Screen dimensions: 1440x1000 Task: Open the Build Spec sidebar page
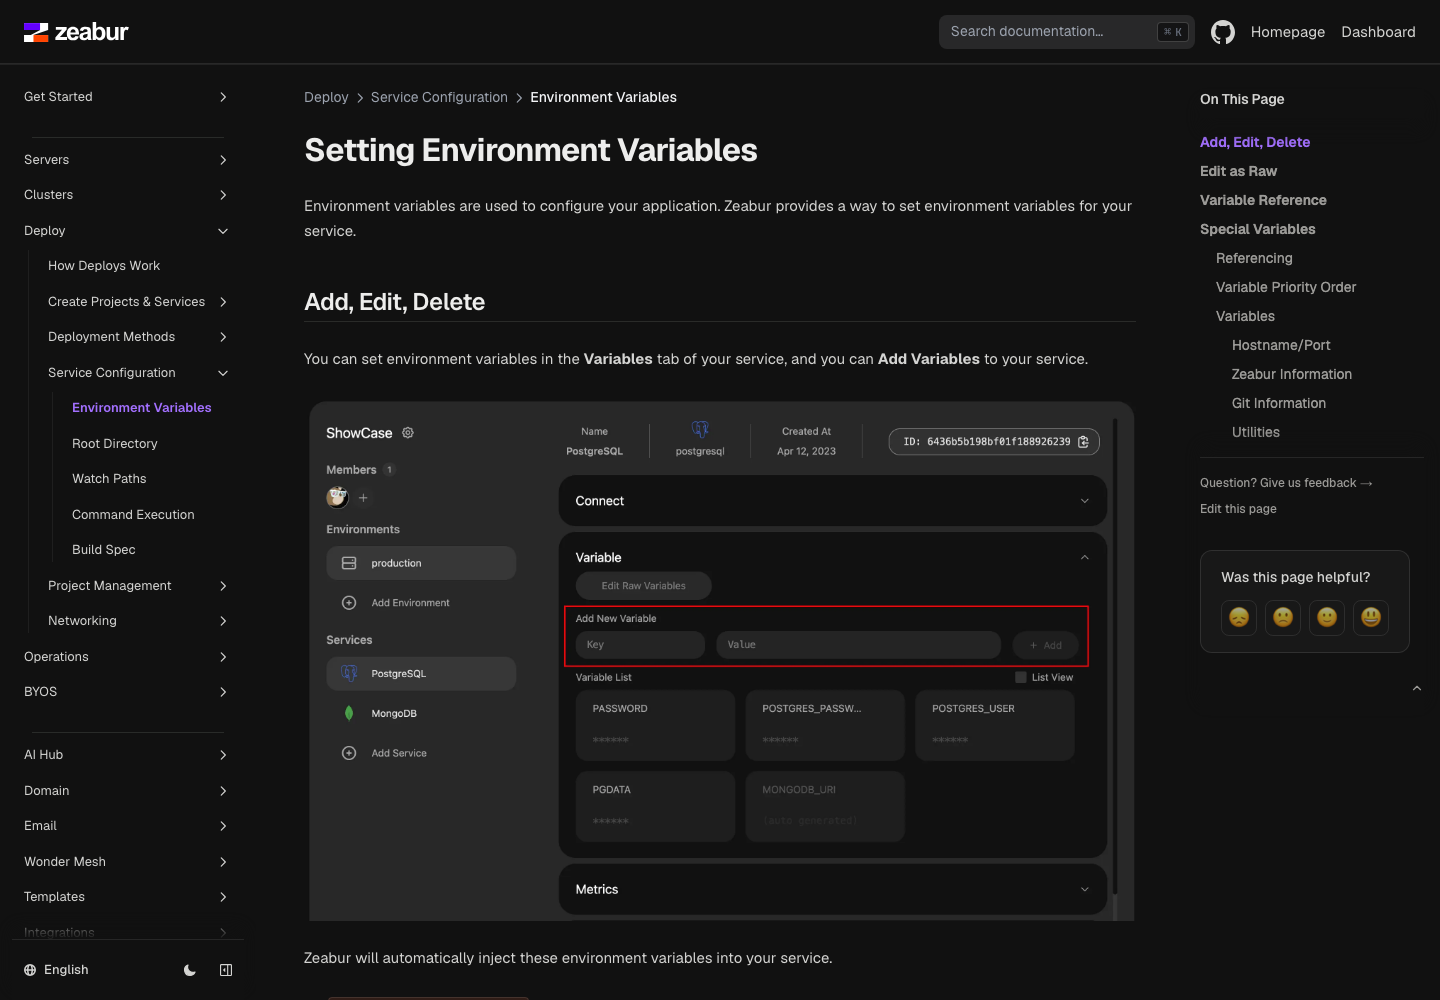(150, 550)
